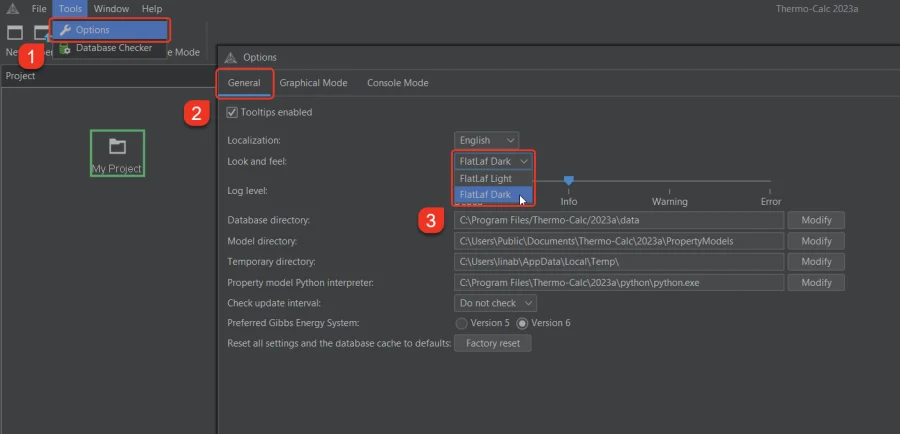
Task: Click the Python interpreter path field
Action: [619, 282]
